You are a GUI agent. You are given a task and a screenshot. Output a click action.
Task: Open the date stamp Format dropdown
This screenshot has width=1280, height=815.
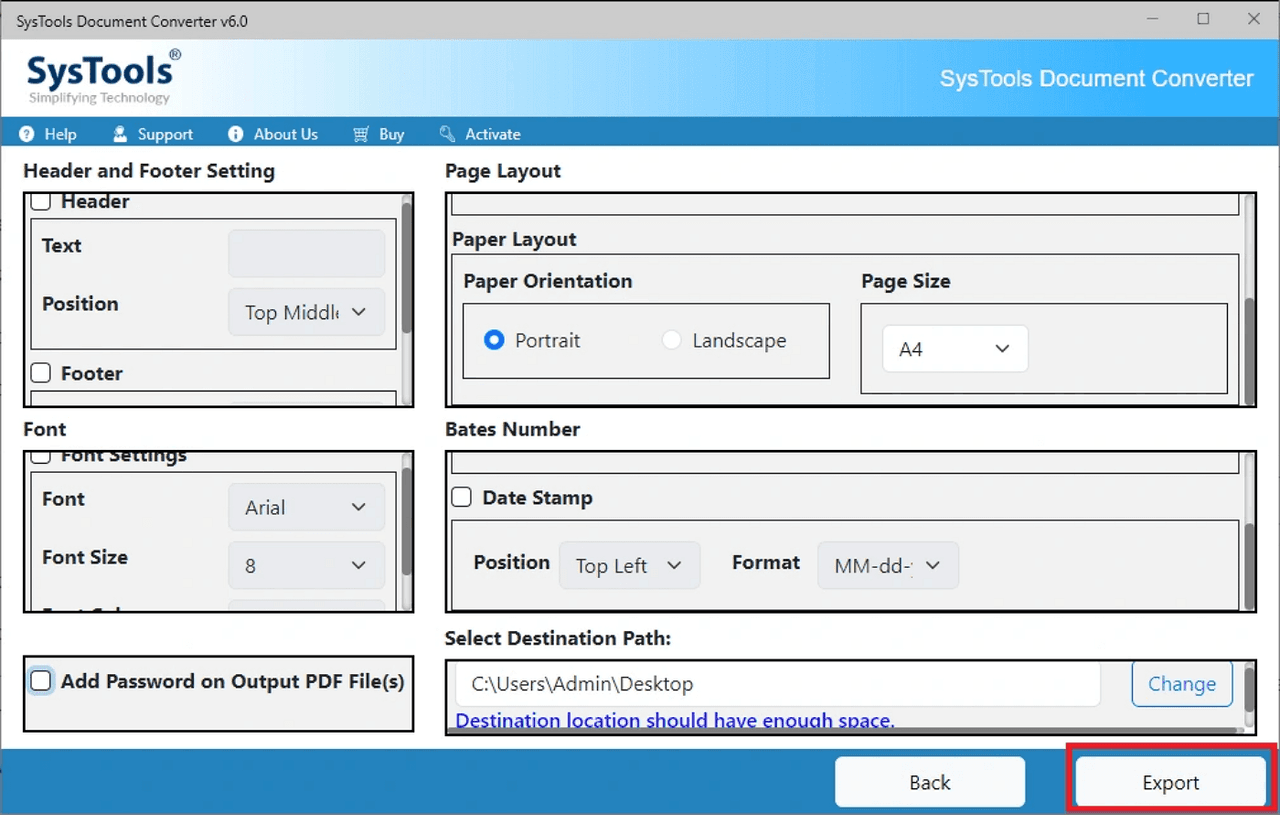[x=887, y=565]
